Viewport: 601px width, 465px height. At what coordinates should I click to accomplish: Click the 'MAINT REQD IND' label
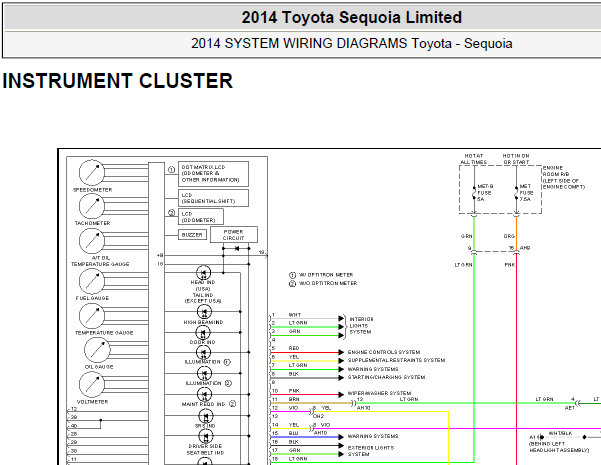[x=203, y=404]
